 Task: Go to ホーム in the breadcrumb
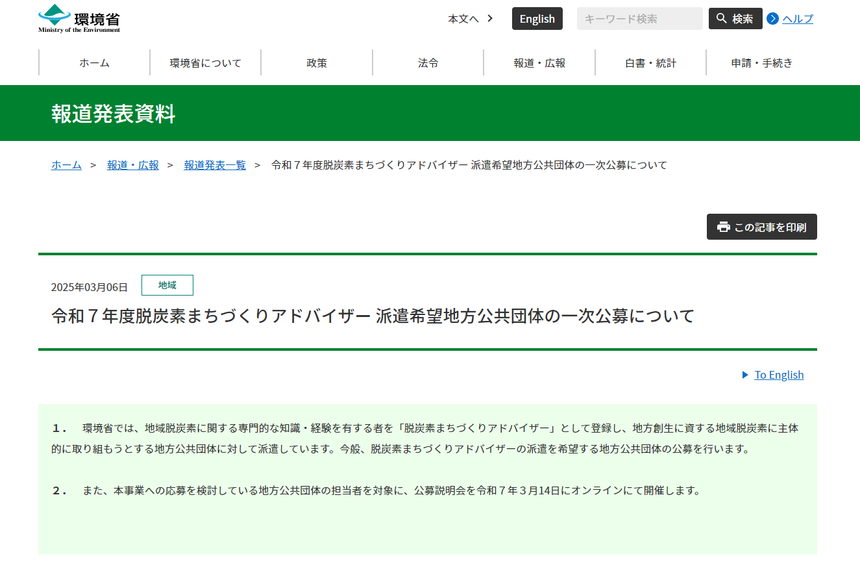66,165
